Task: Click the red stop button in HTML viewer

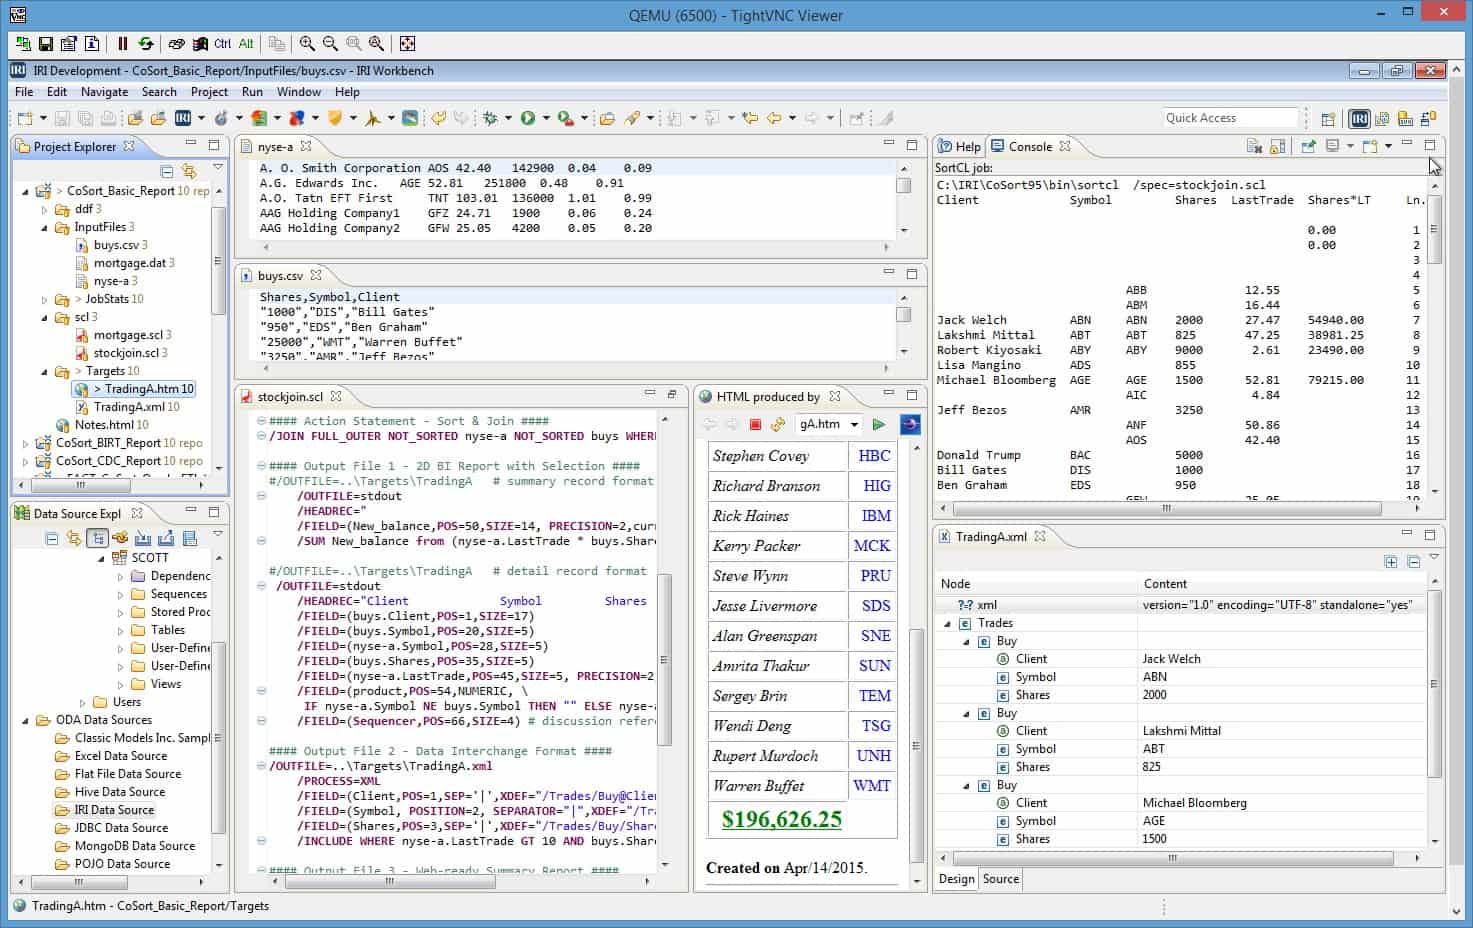Action: pos(755,424)
